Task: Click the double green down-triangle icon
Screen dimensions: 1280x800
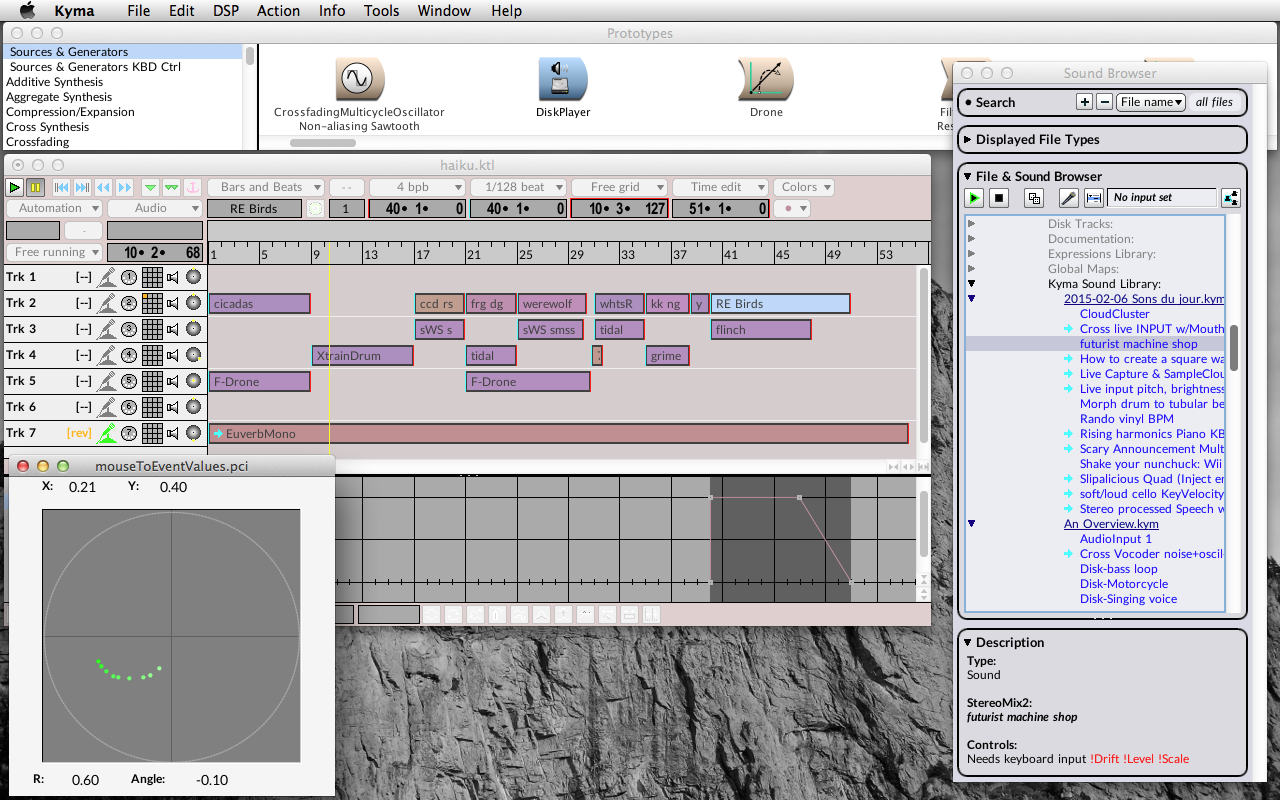Action: tap(171, 187)
